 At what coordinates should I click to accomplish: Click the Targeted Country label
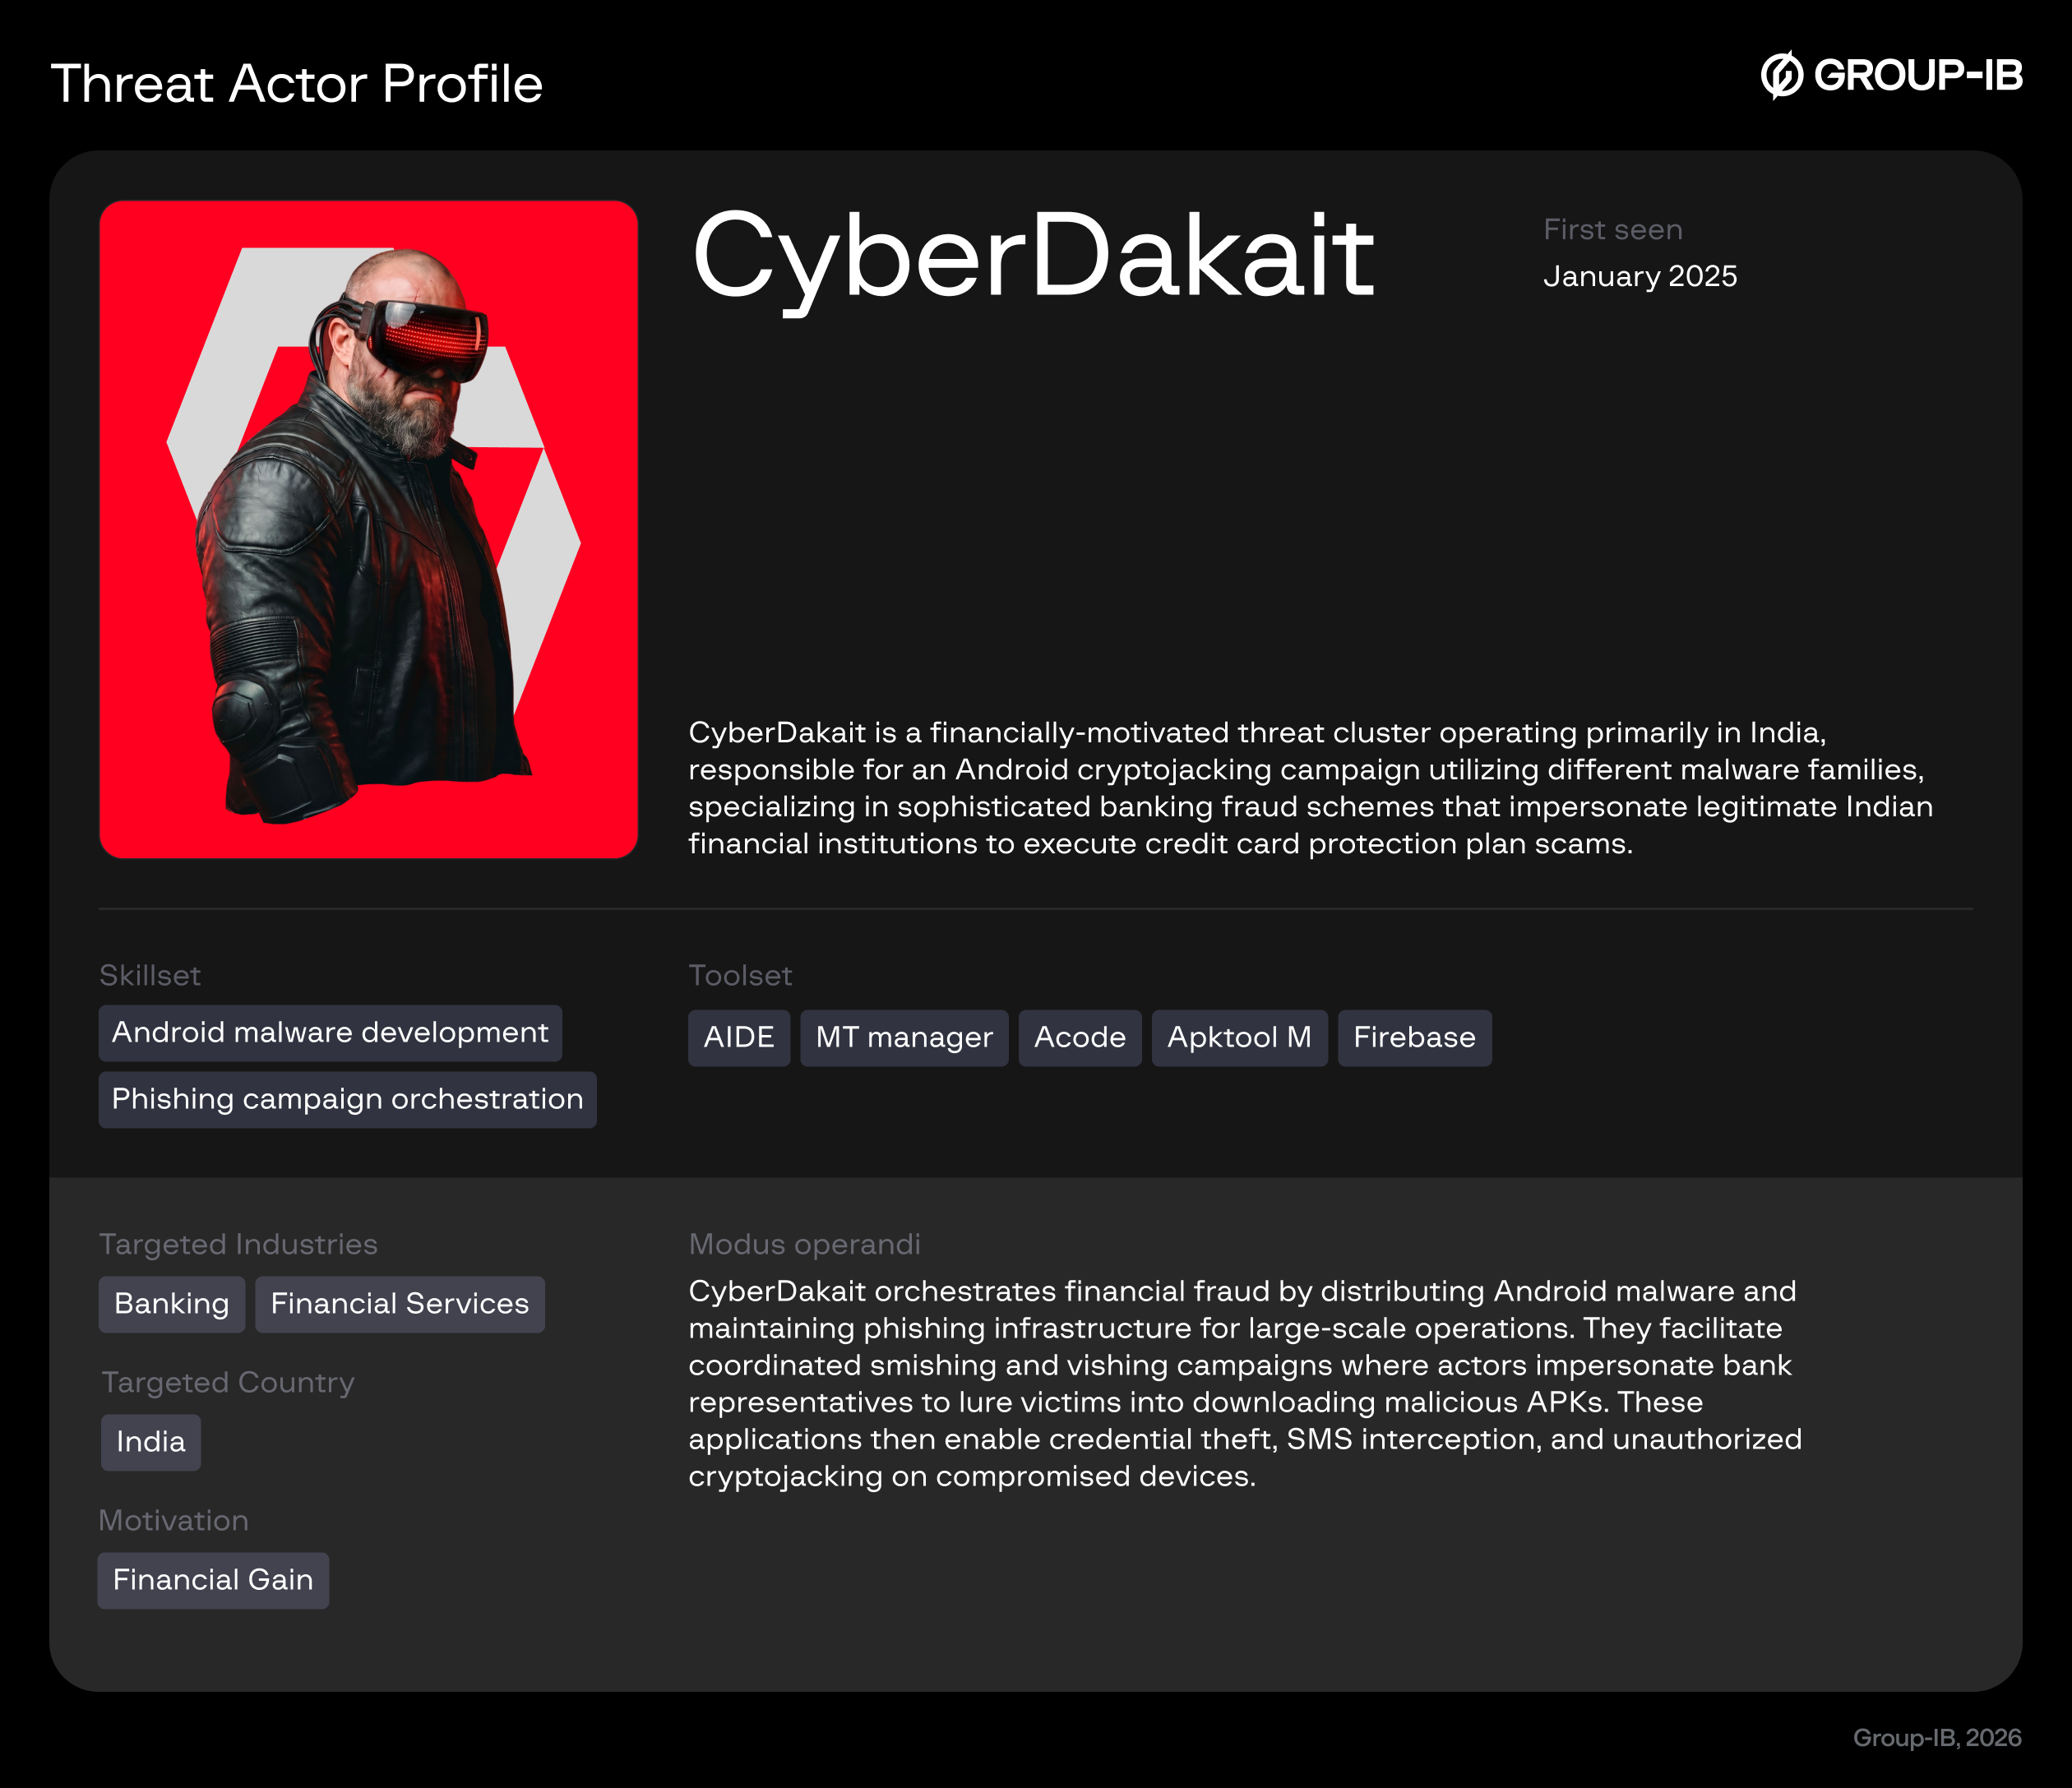click(228, 1382)
